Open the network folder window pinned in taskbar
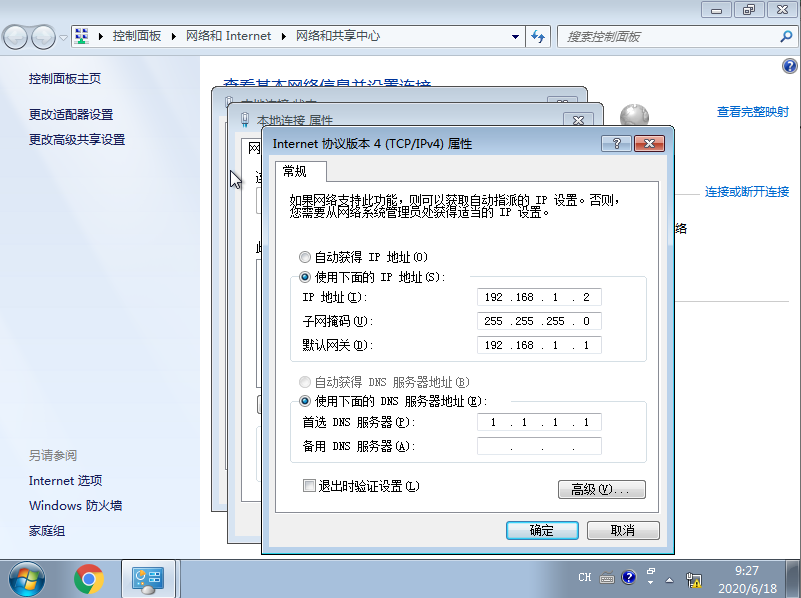Viewport: 801px width, 598px height. pos(148,579)
